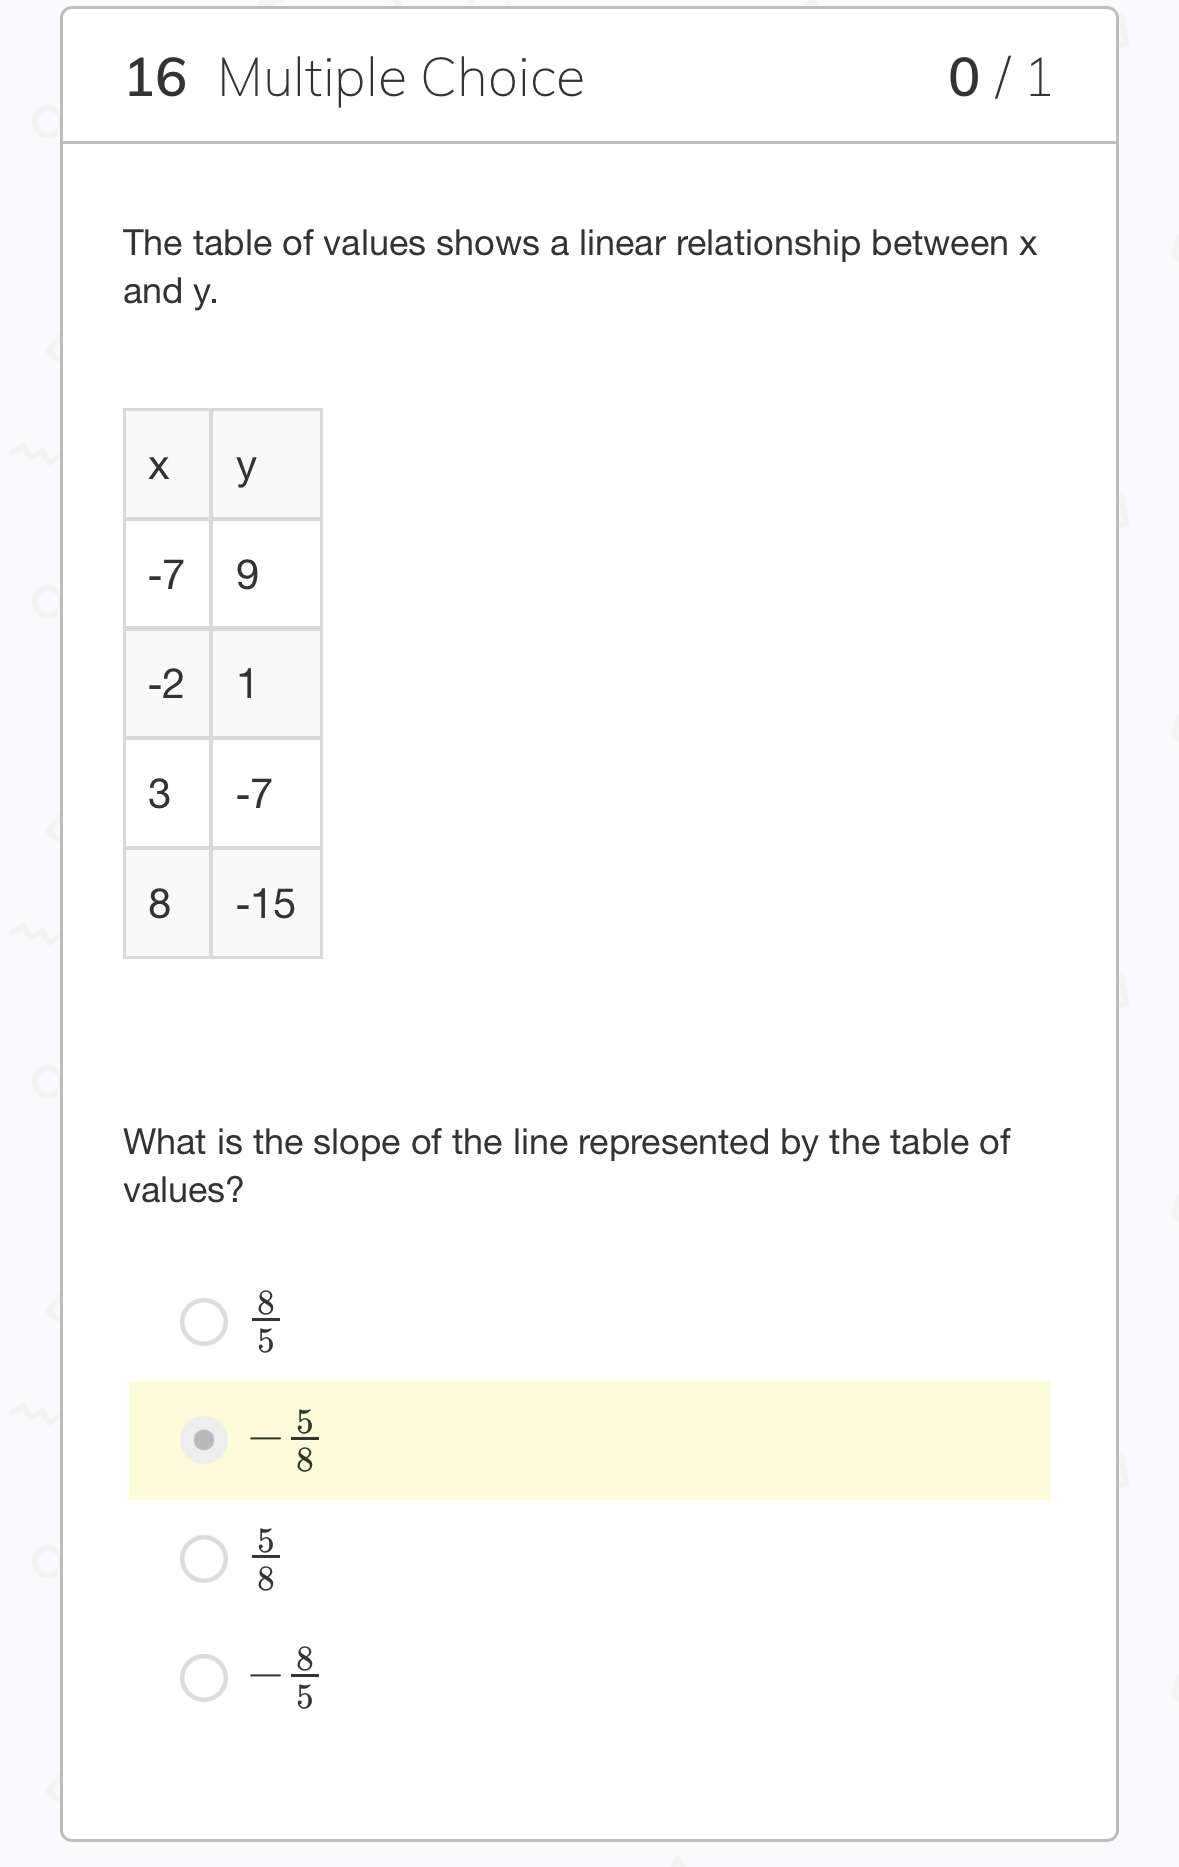The image size is (1179, 1867).
Task: Pick the negative 8/5 radio button
Action: [204, 1677]
